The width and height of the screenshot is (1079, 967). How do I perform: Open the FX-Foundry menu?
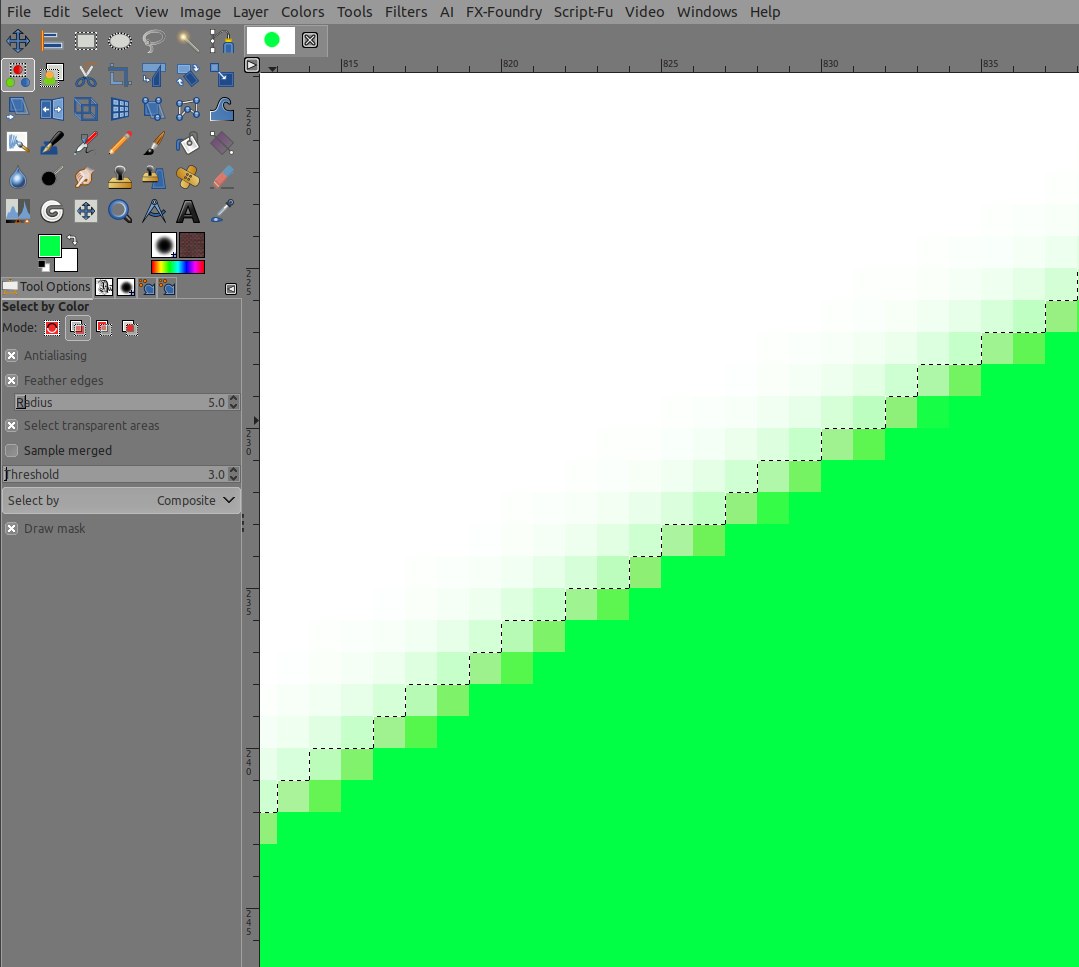[x=504, y=12]
